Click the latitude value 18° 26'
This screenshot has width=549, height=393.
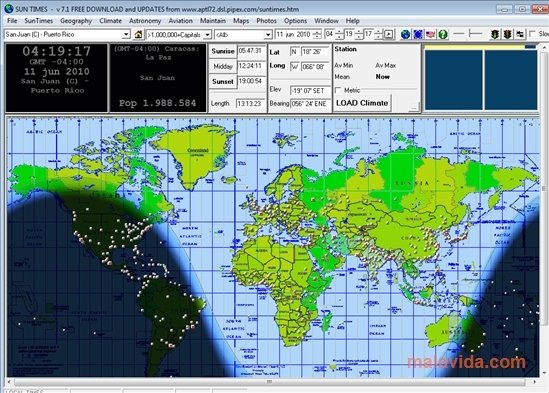point(315,52)
